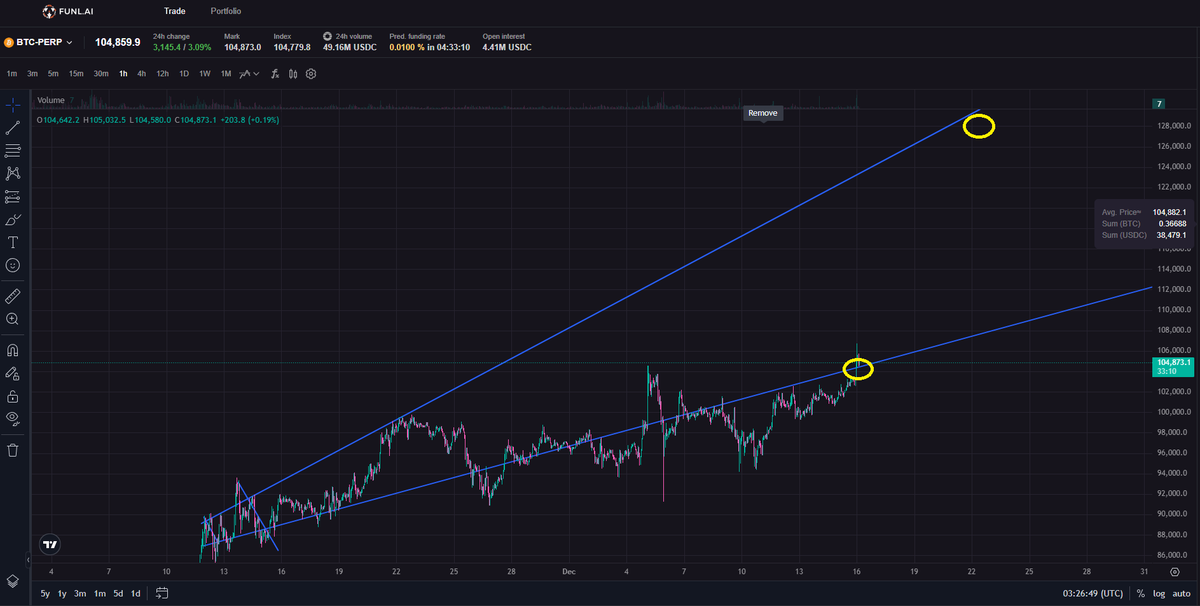This screenshot has width=1200, height=606.
Task: Select the 1M timeframe
Action: [226, 73]
